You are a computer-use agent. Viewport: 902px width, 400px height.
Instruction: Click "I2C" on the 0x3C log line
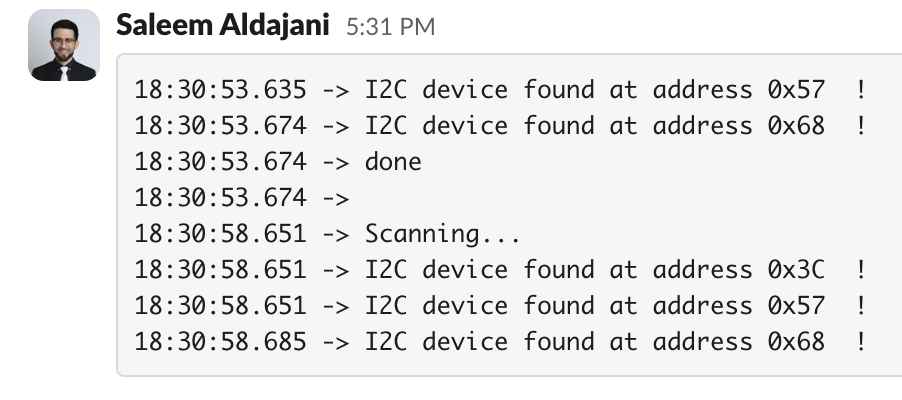385,270
